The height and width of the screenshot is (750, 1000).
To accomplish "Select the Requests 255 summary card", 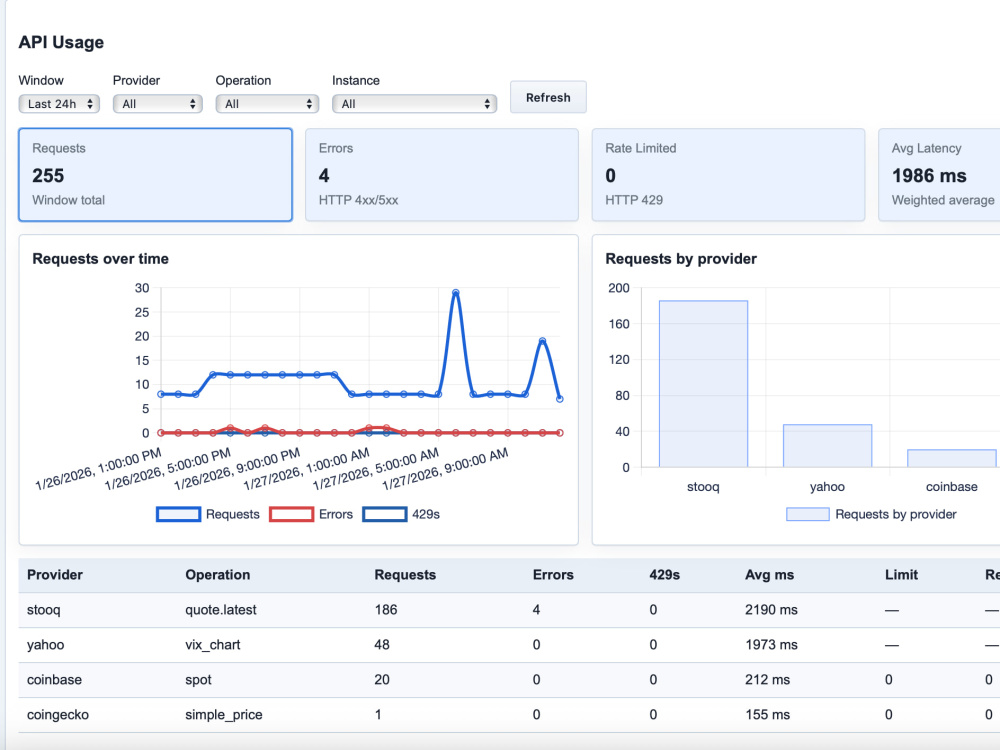I will tap(156, 175).
